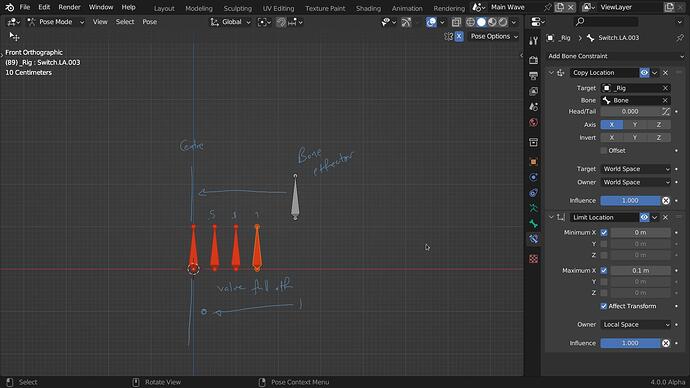Screen dimensions: 690x388
Task: Switch to material preview shading
Action: [492, 22]
